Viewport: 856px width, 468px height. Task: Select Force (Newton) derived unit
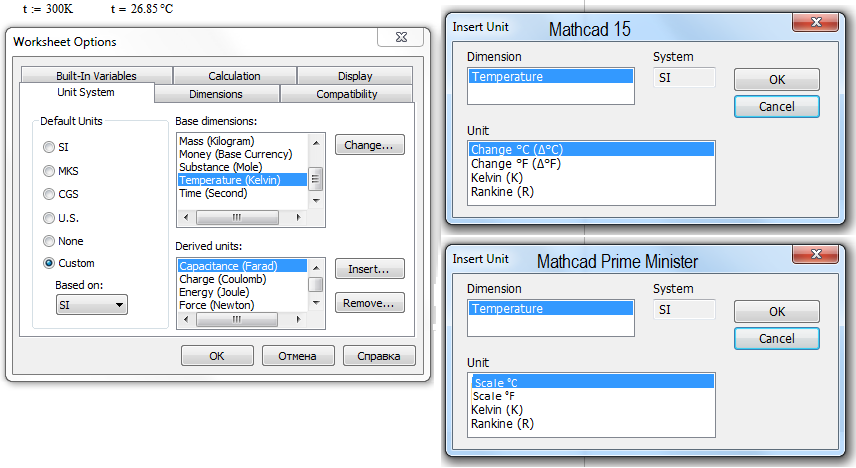242,305
